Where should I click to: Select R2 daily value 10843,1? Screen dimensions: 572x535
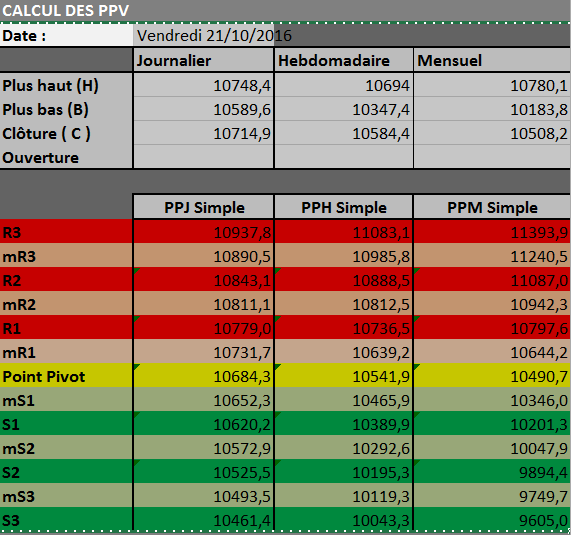(x=204, y=280)
